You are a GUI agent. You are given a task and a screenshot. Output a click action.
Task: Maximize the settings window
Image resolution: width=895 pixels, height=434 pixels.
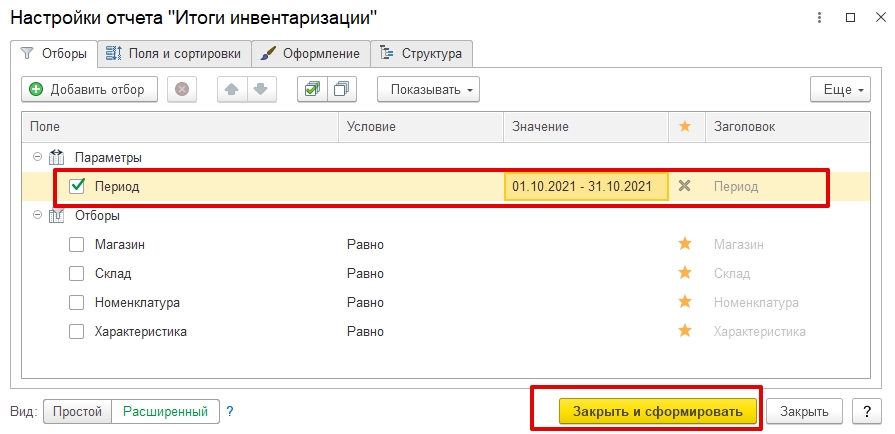click(850, 18)
